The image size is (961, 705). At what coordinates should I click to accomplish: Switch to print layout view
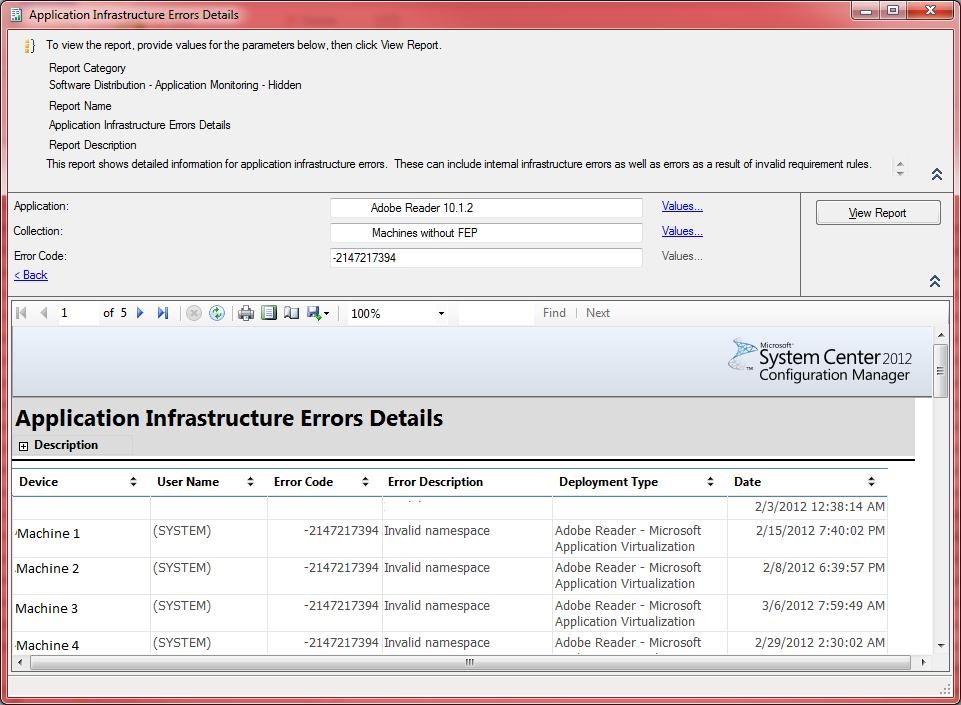click(269, 313)
